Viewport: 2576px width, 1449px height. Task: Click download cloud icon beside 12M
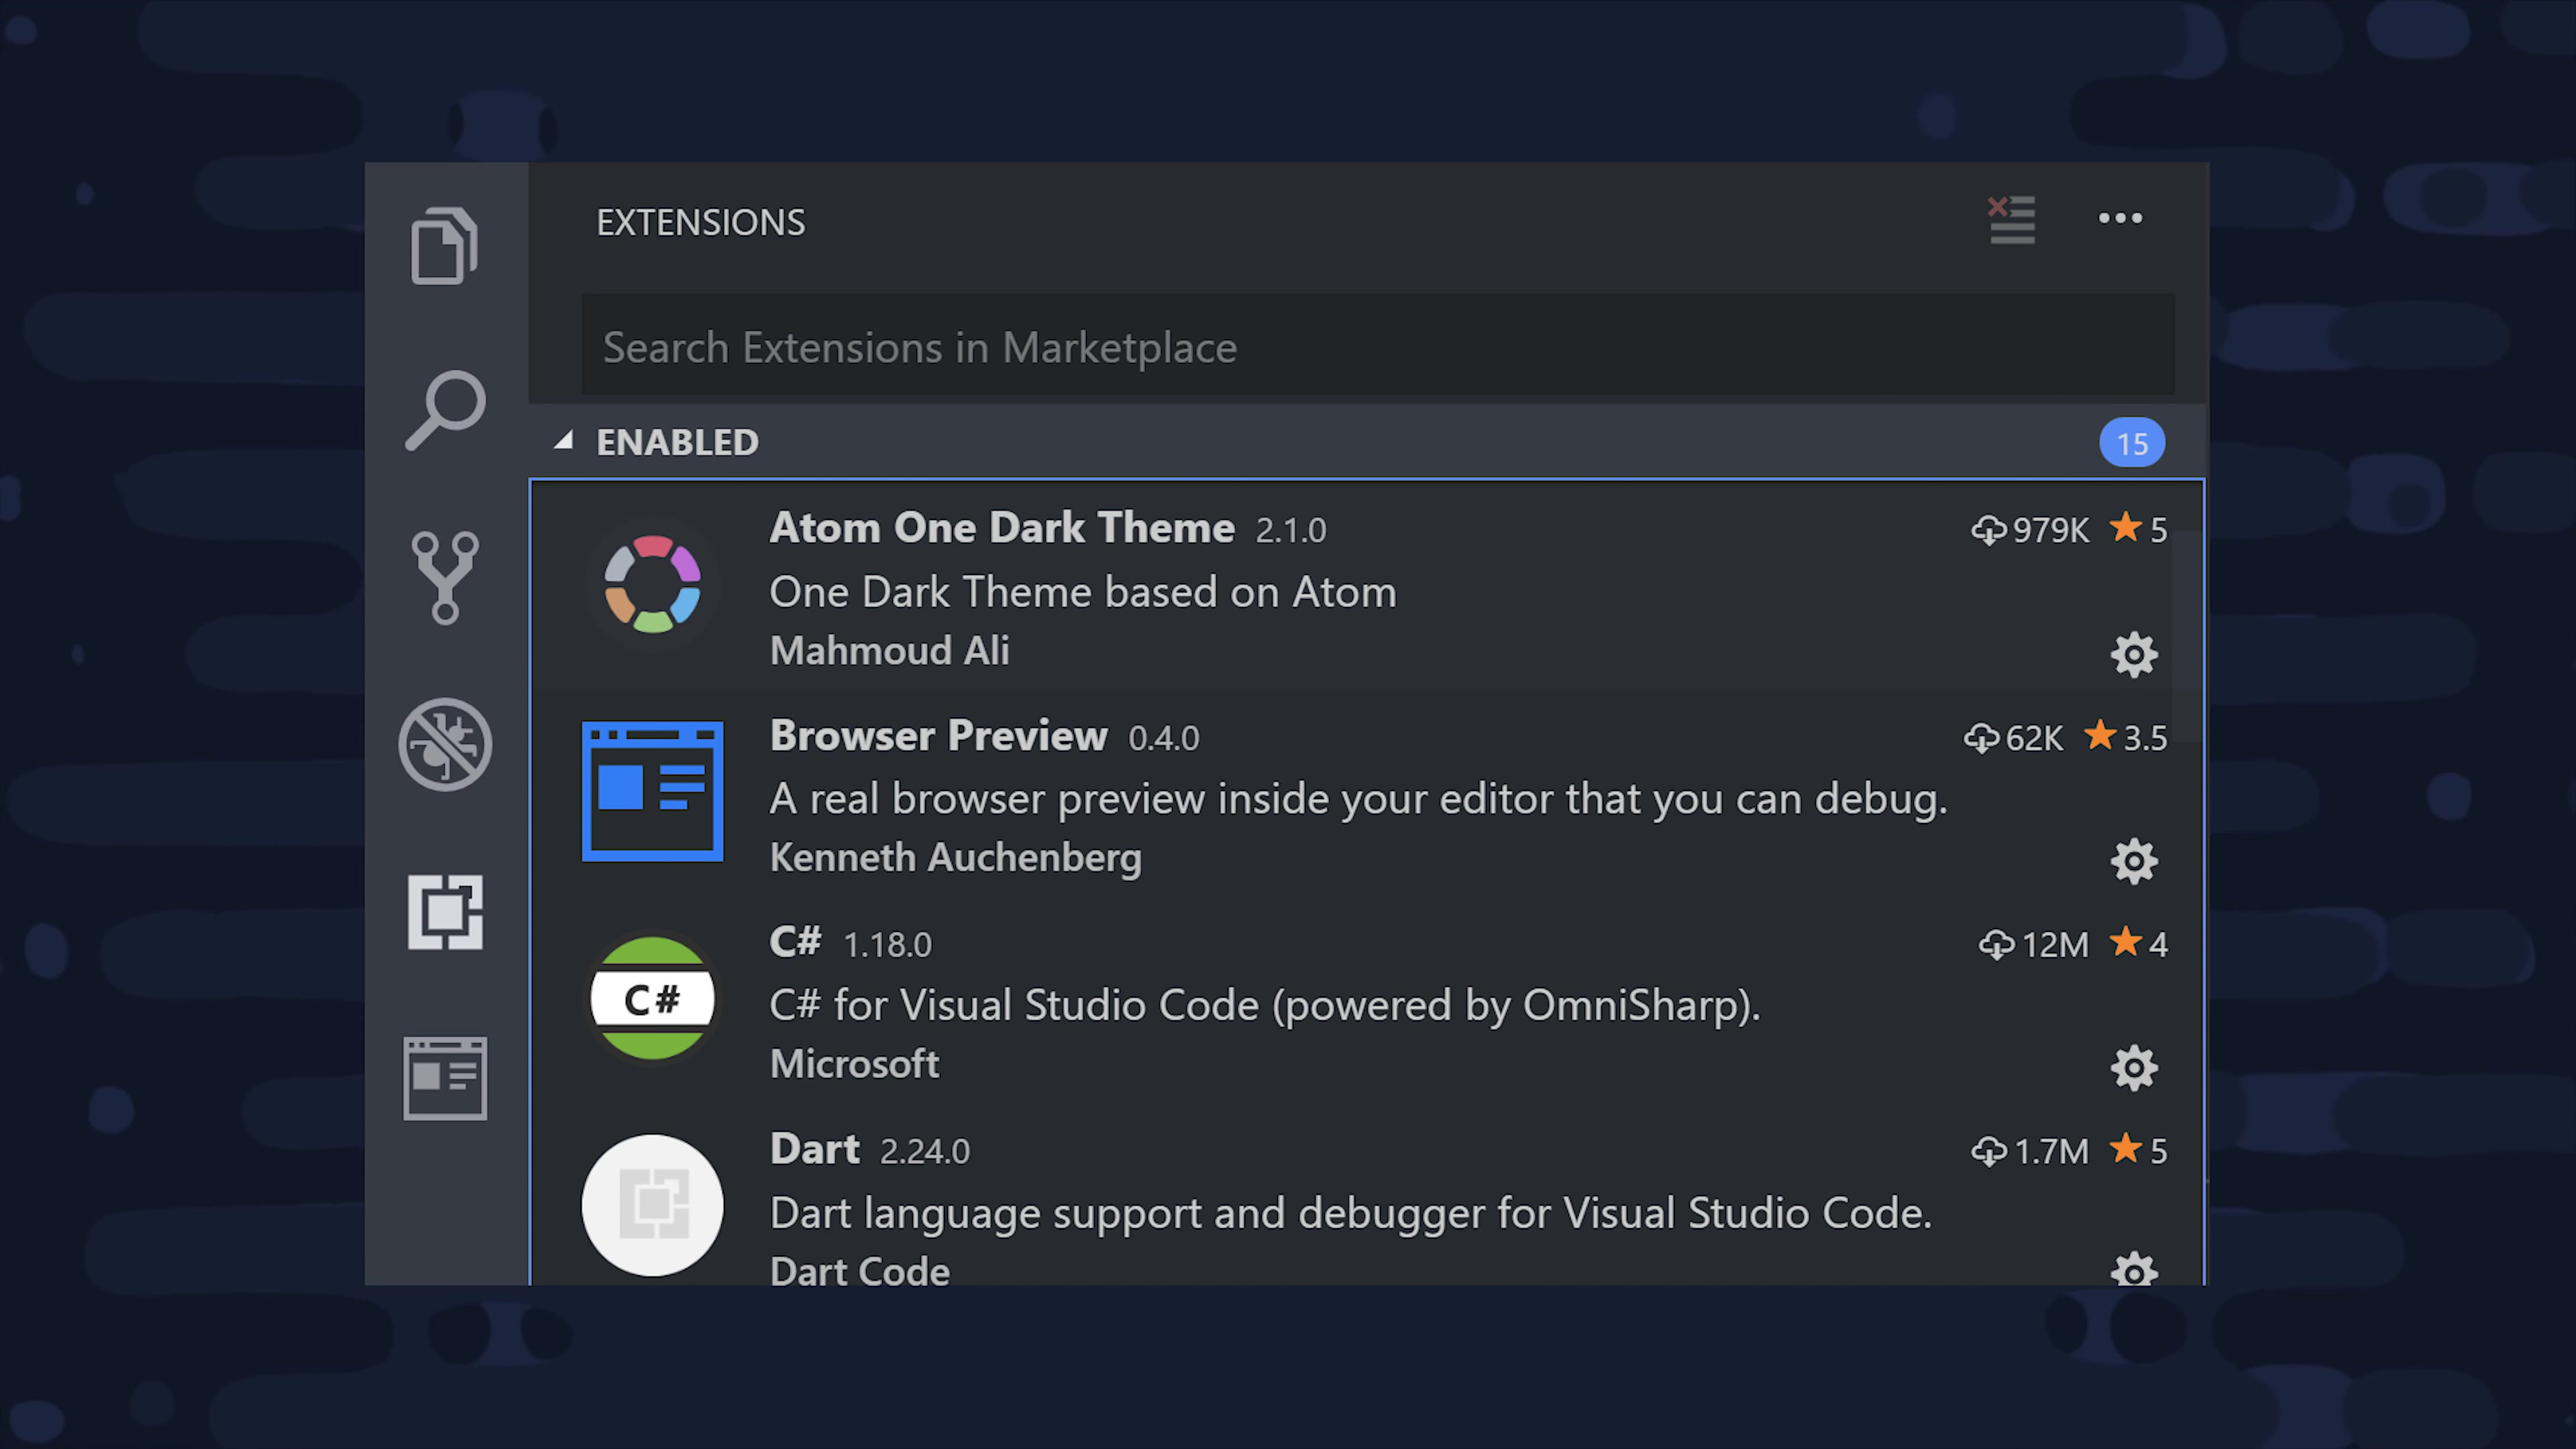coord(1996,945)
